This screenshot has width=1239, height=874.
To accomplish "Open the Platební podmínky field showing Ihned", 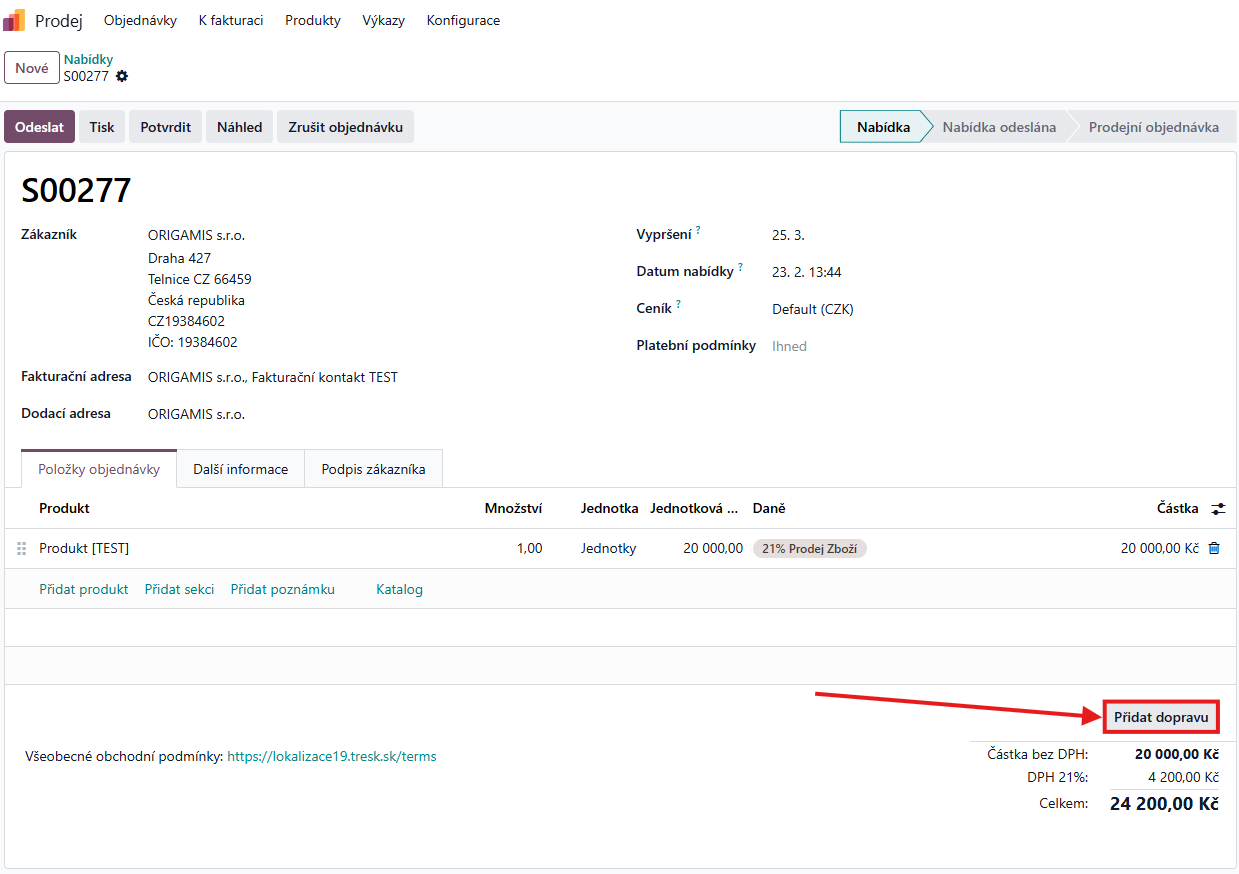I will pos(789,346).
